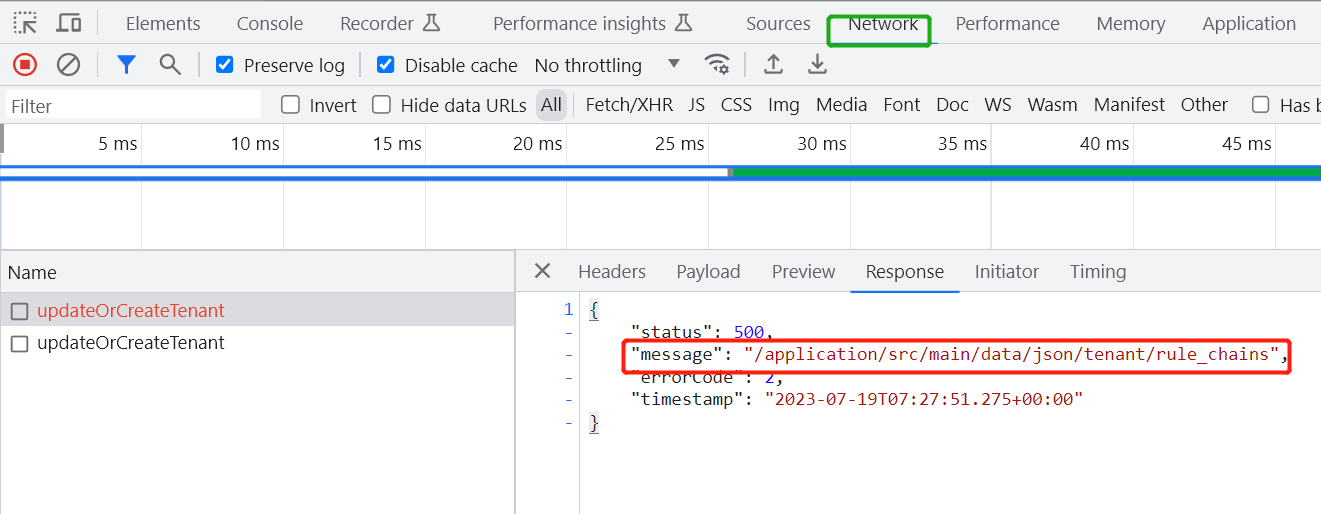Close the request details panel
The image size is (1321, 514).
tap(542, 271)
